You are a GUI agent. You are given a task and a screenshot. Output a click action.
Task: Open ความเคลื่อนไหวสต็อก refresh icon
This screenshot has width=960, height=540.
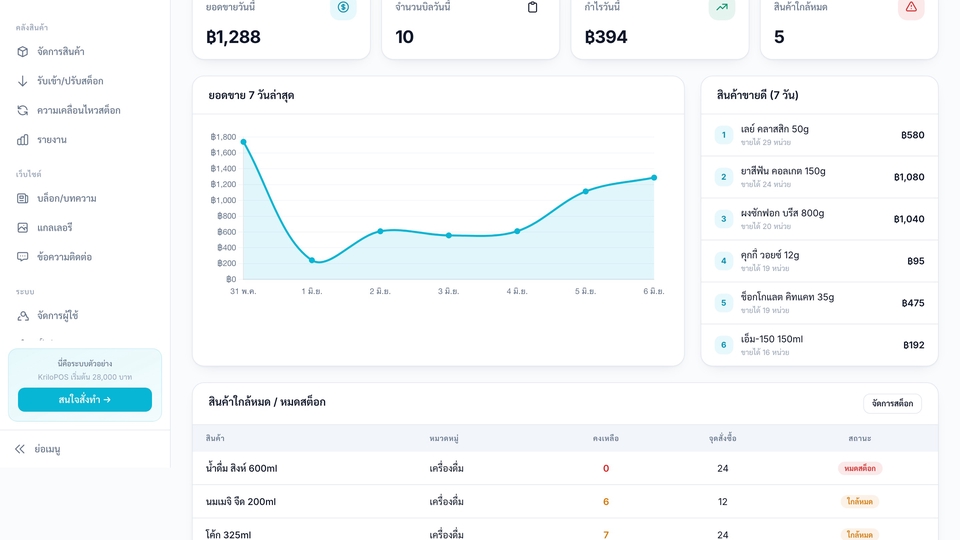23,110
